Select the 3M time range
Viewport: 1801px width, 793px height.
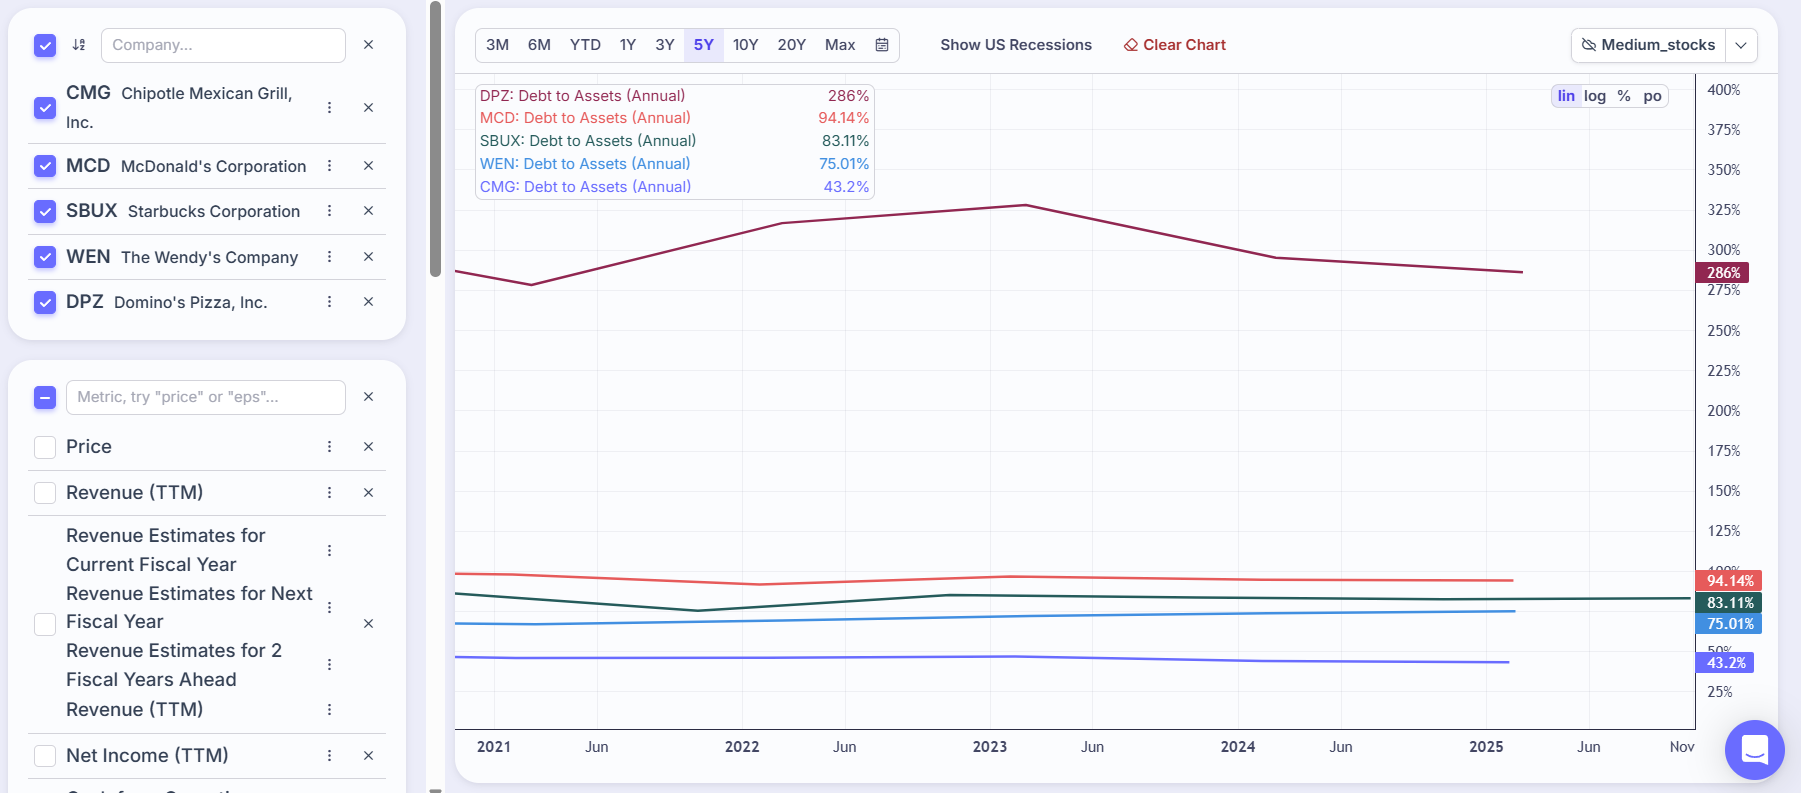coord(497,45)
